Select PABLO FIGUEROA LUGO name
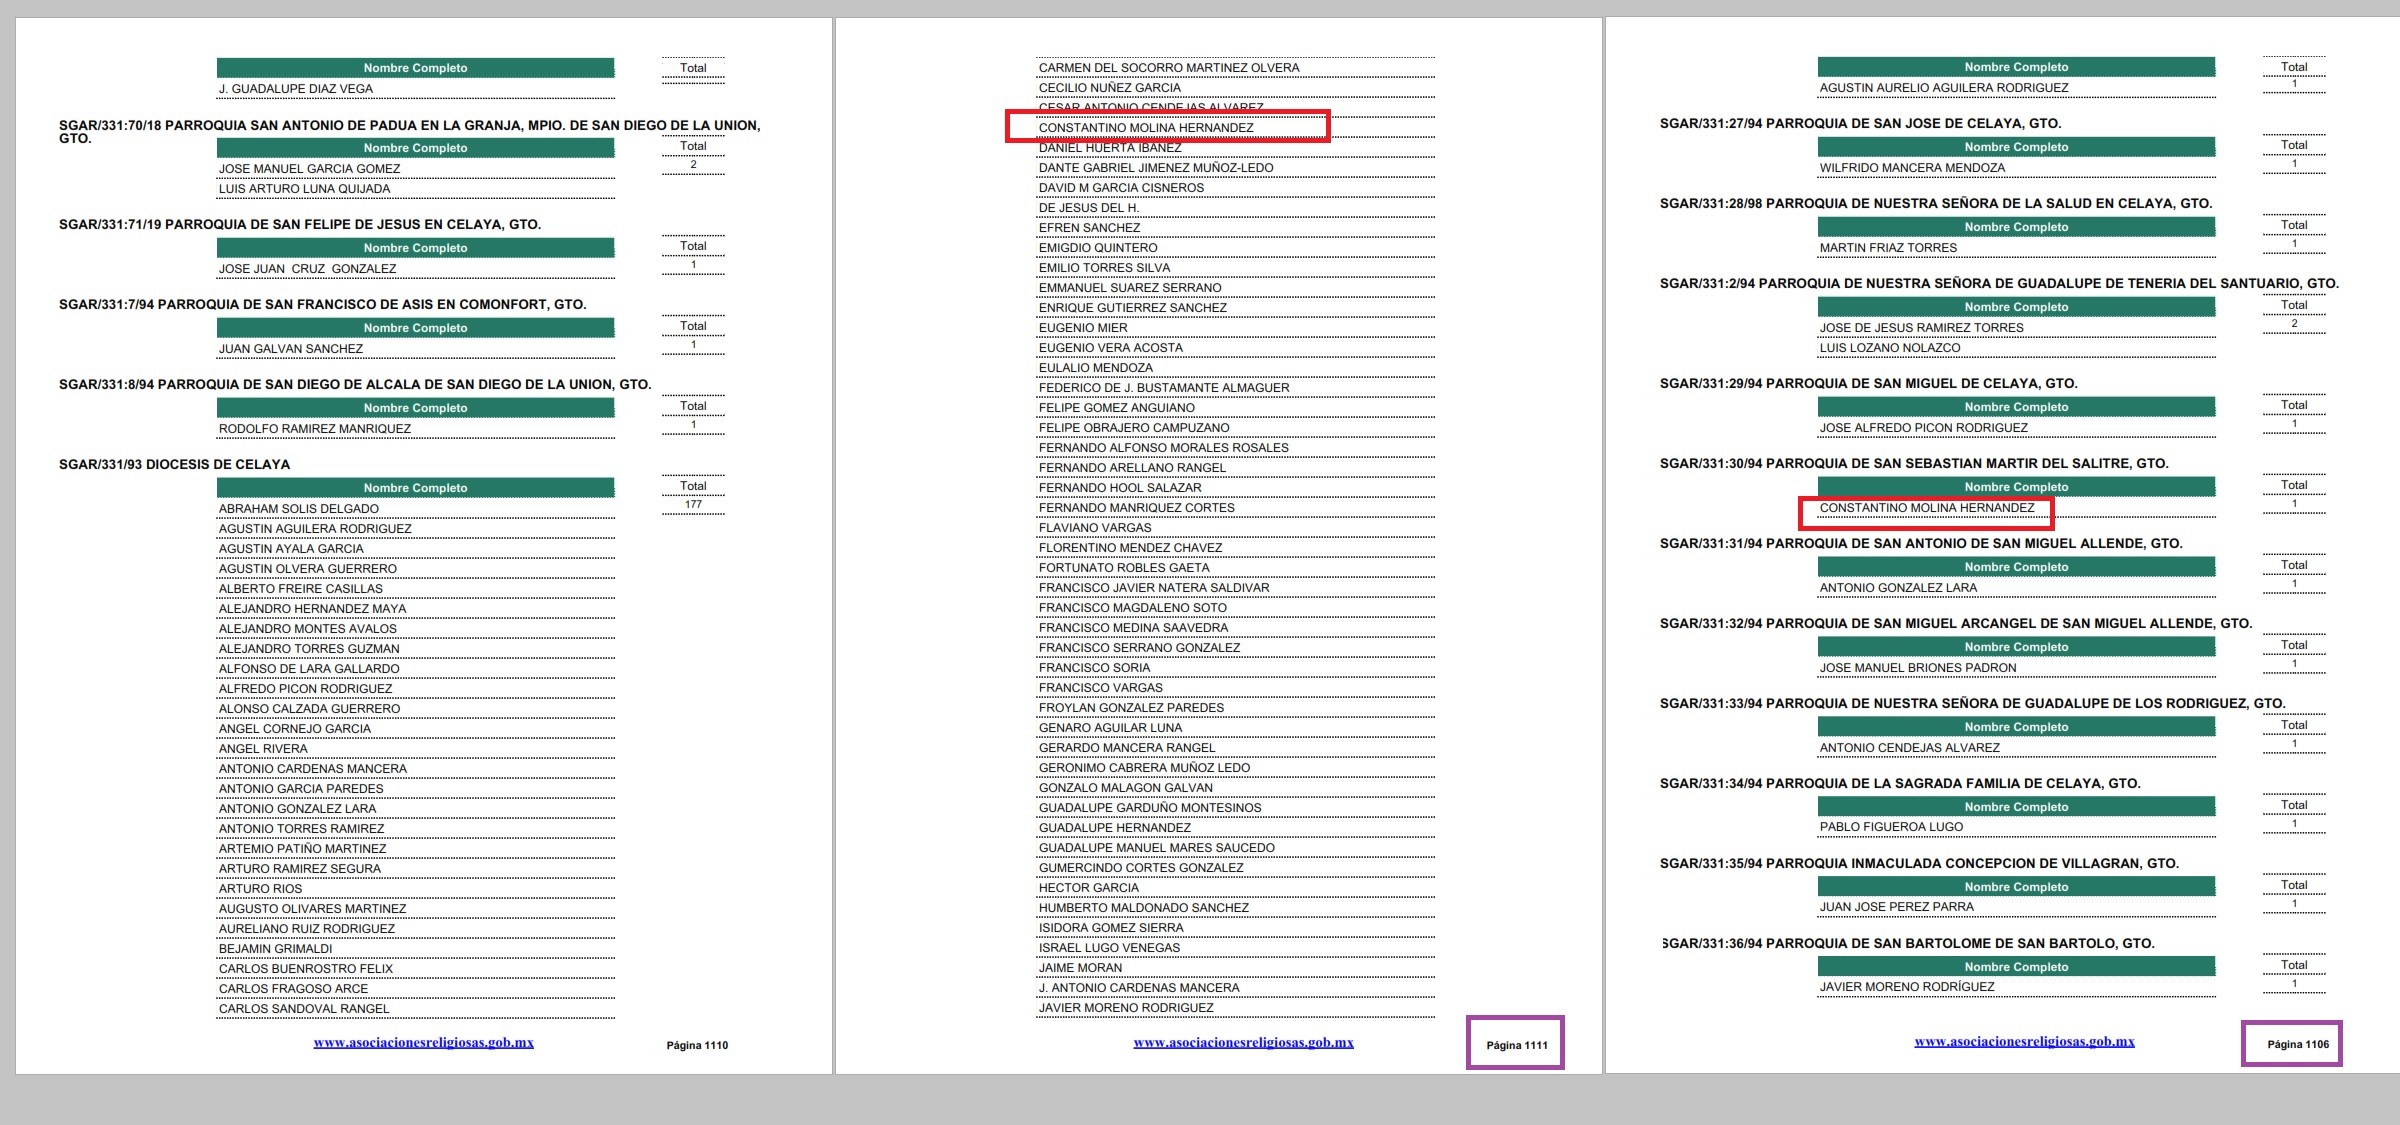The width and height of the screenshot is (2400, 1125). (x=1891, y=826)
